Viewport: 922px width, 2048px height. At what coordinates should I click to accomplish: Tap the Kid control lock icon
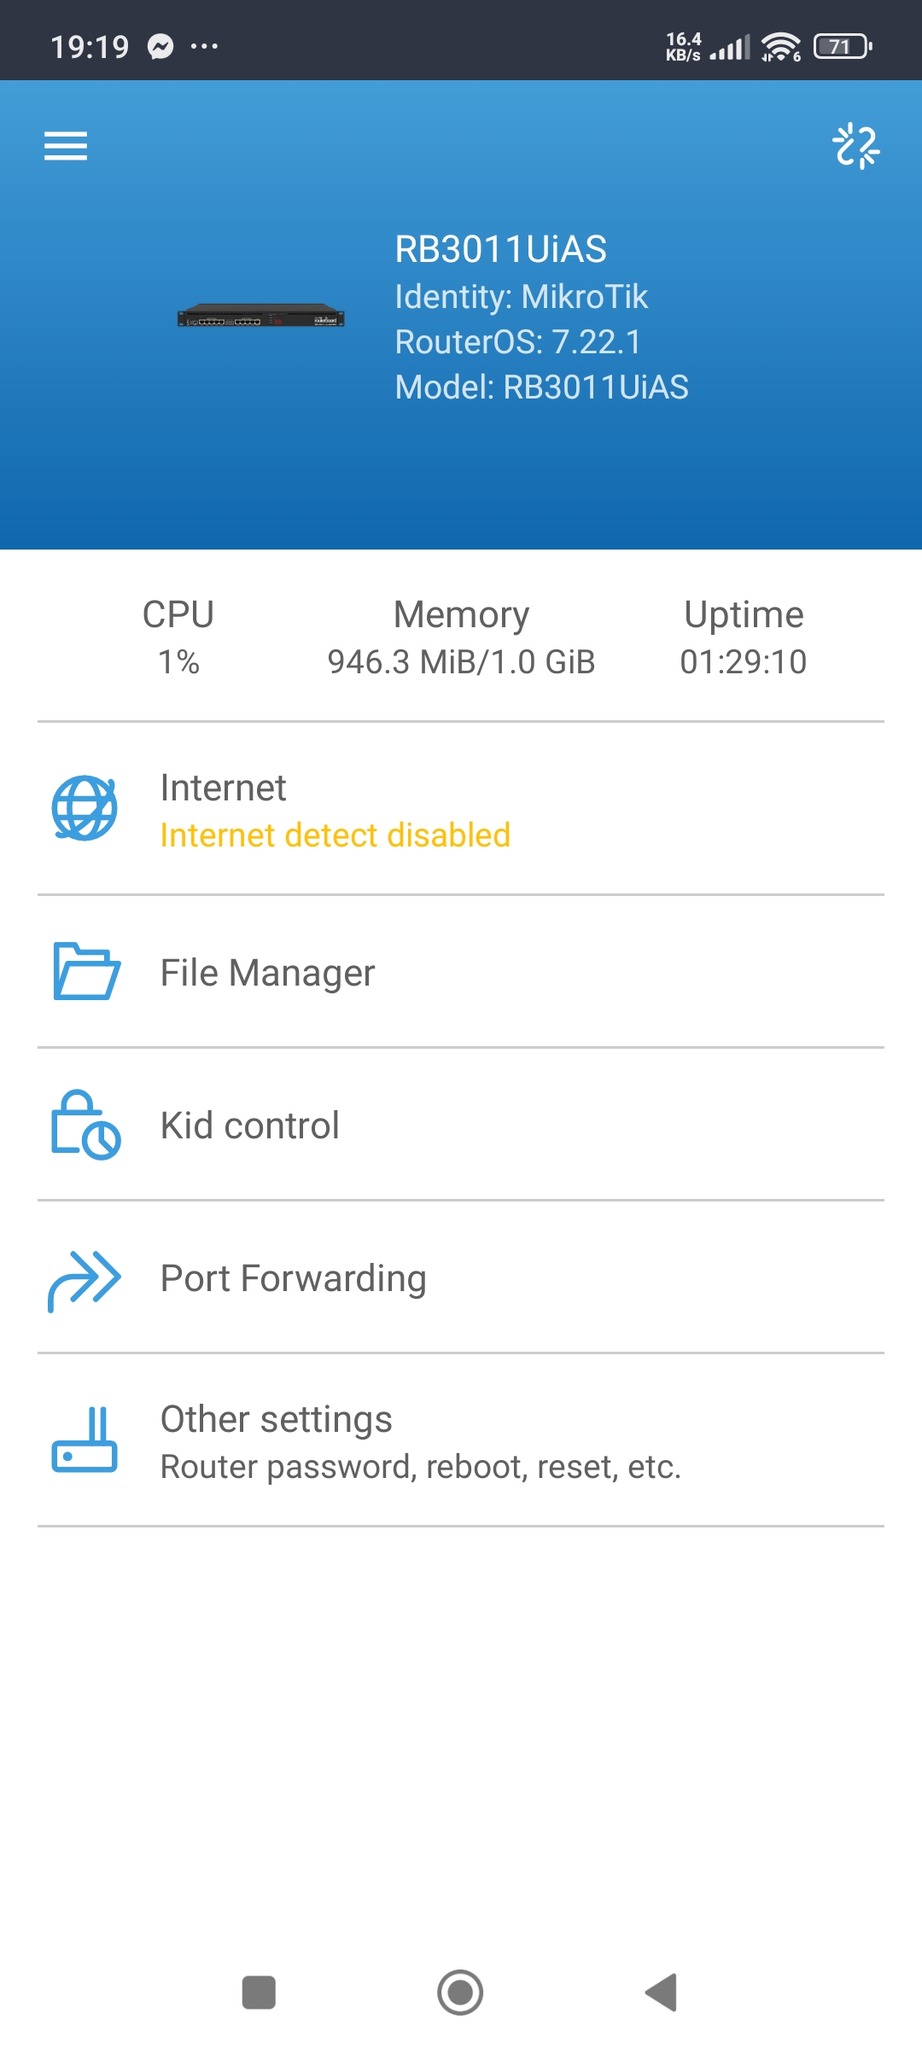(x=85, y=1124)
